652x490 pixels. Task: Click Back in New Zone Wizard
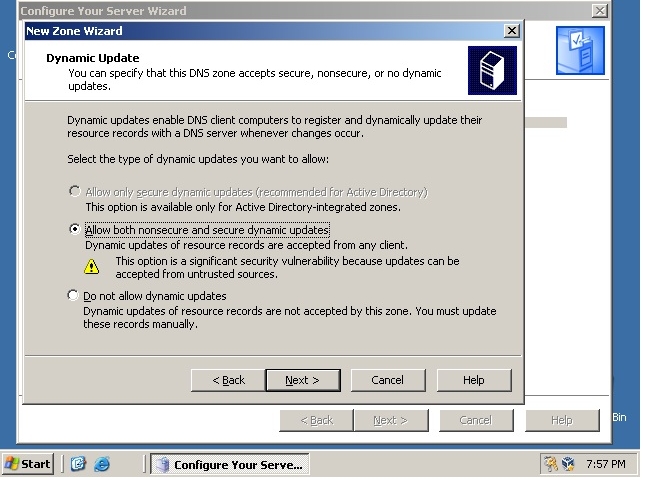click(x=228, y=380)
